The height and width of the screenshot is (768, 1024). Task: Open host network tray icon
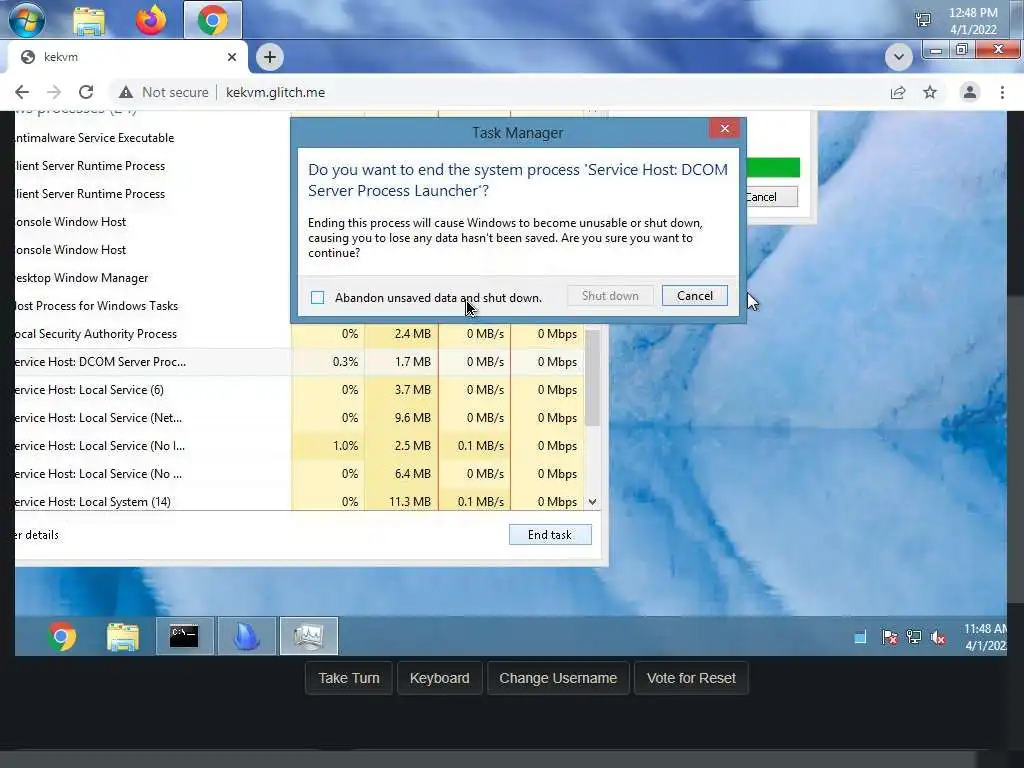click(x=923, y=20)
